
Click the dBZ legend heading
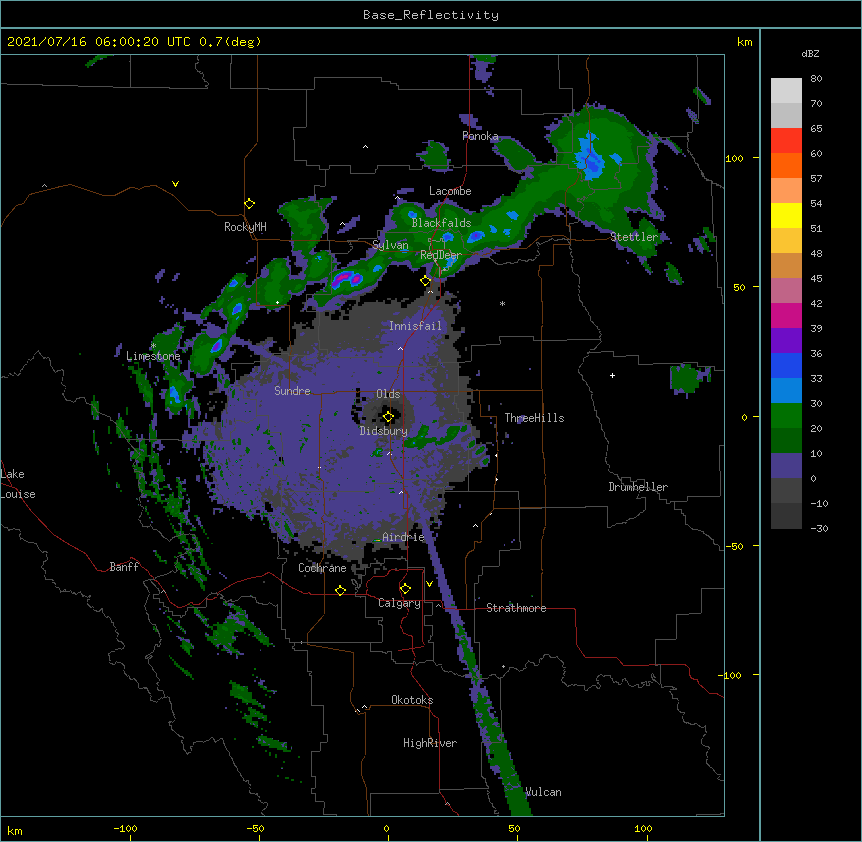(810, 54)
